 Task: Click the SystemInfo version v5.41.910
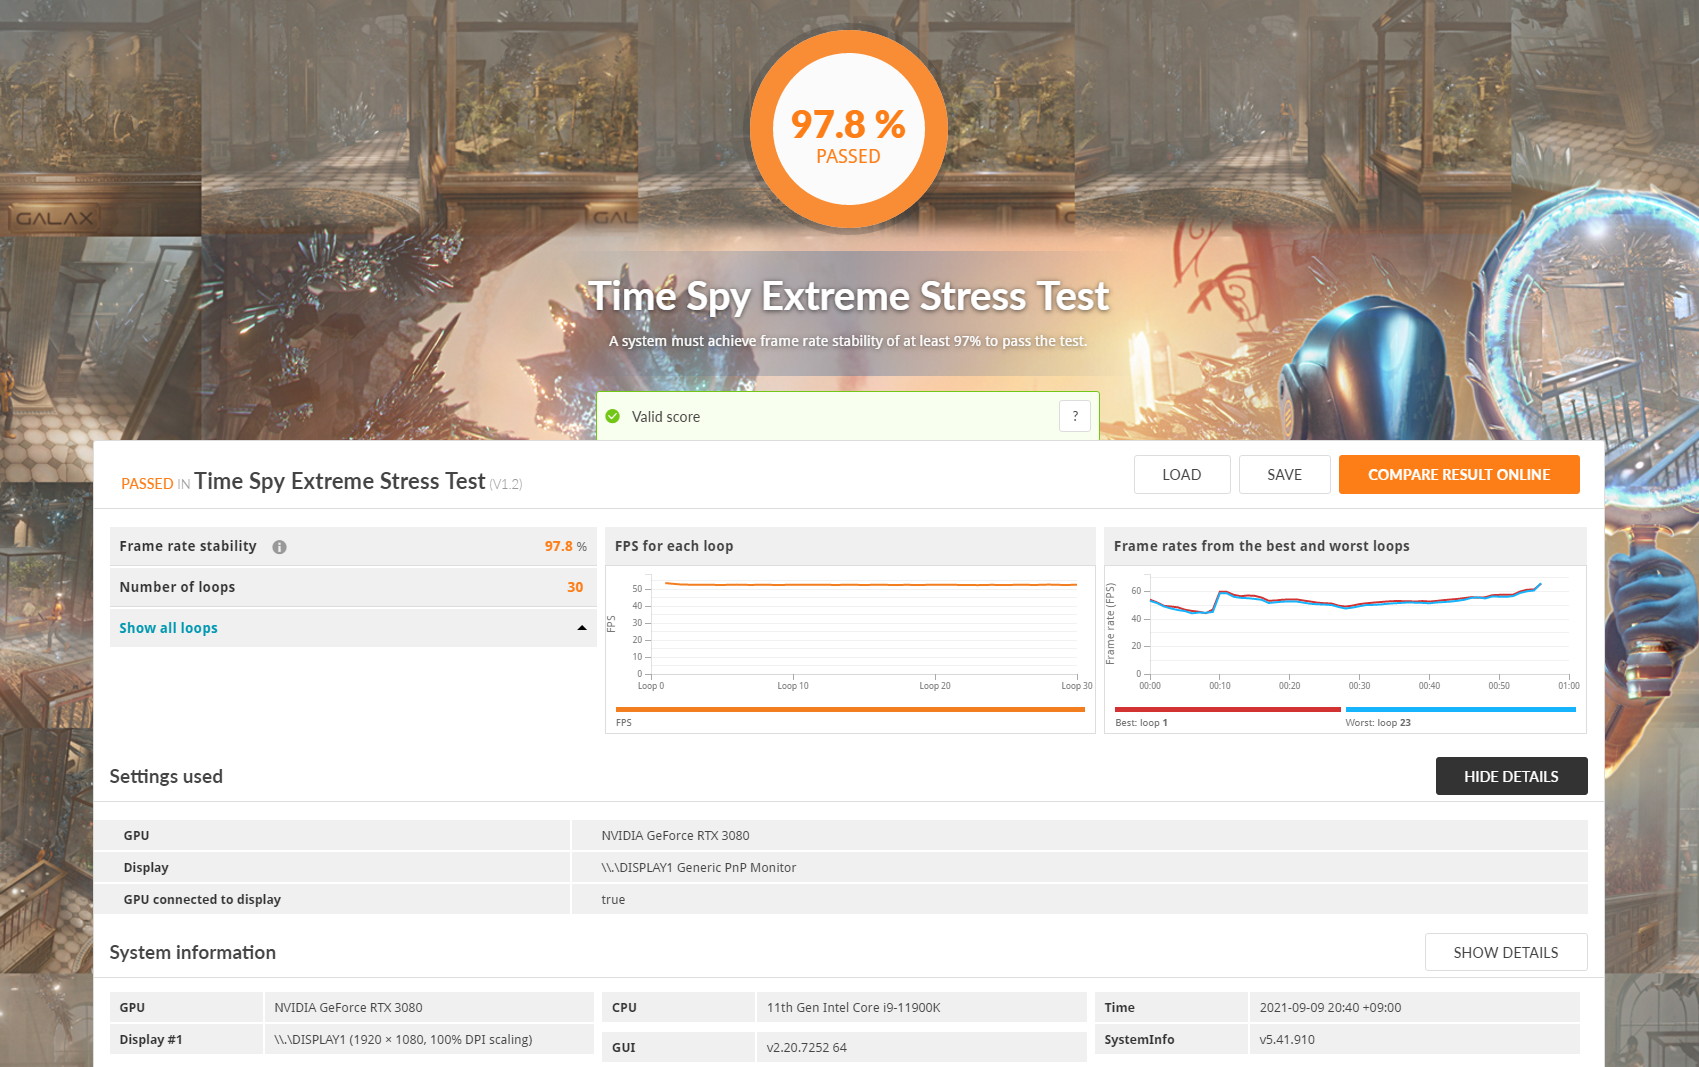[x=1287, y=1040]
